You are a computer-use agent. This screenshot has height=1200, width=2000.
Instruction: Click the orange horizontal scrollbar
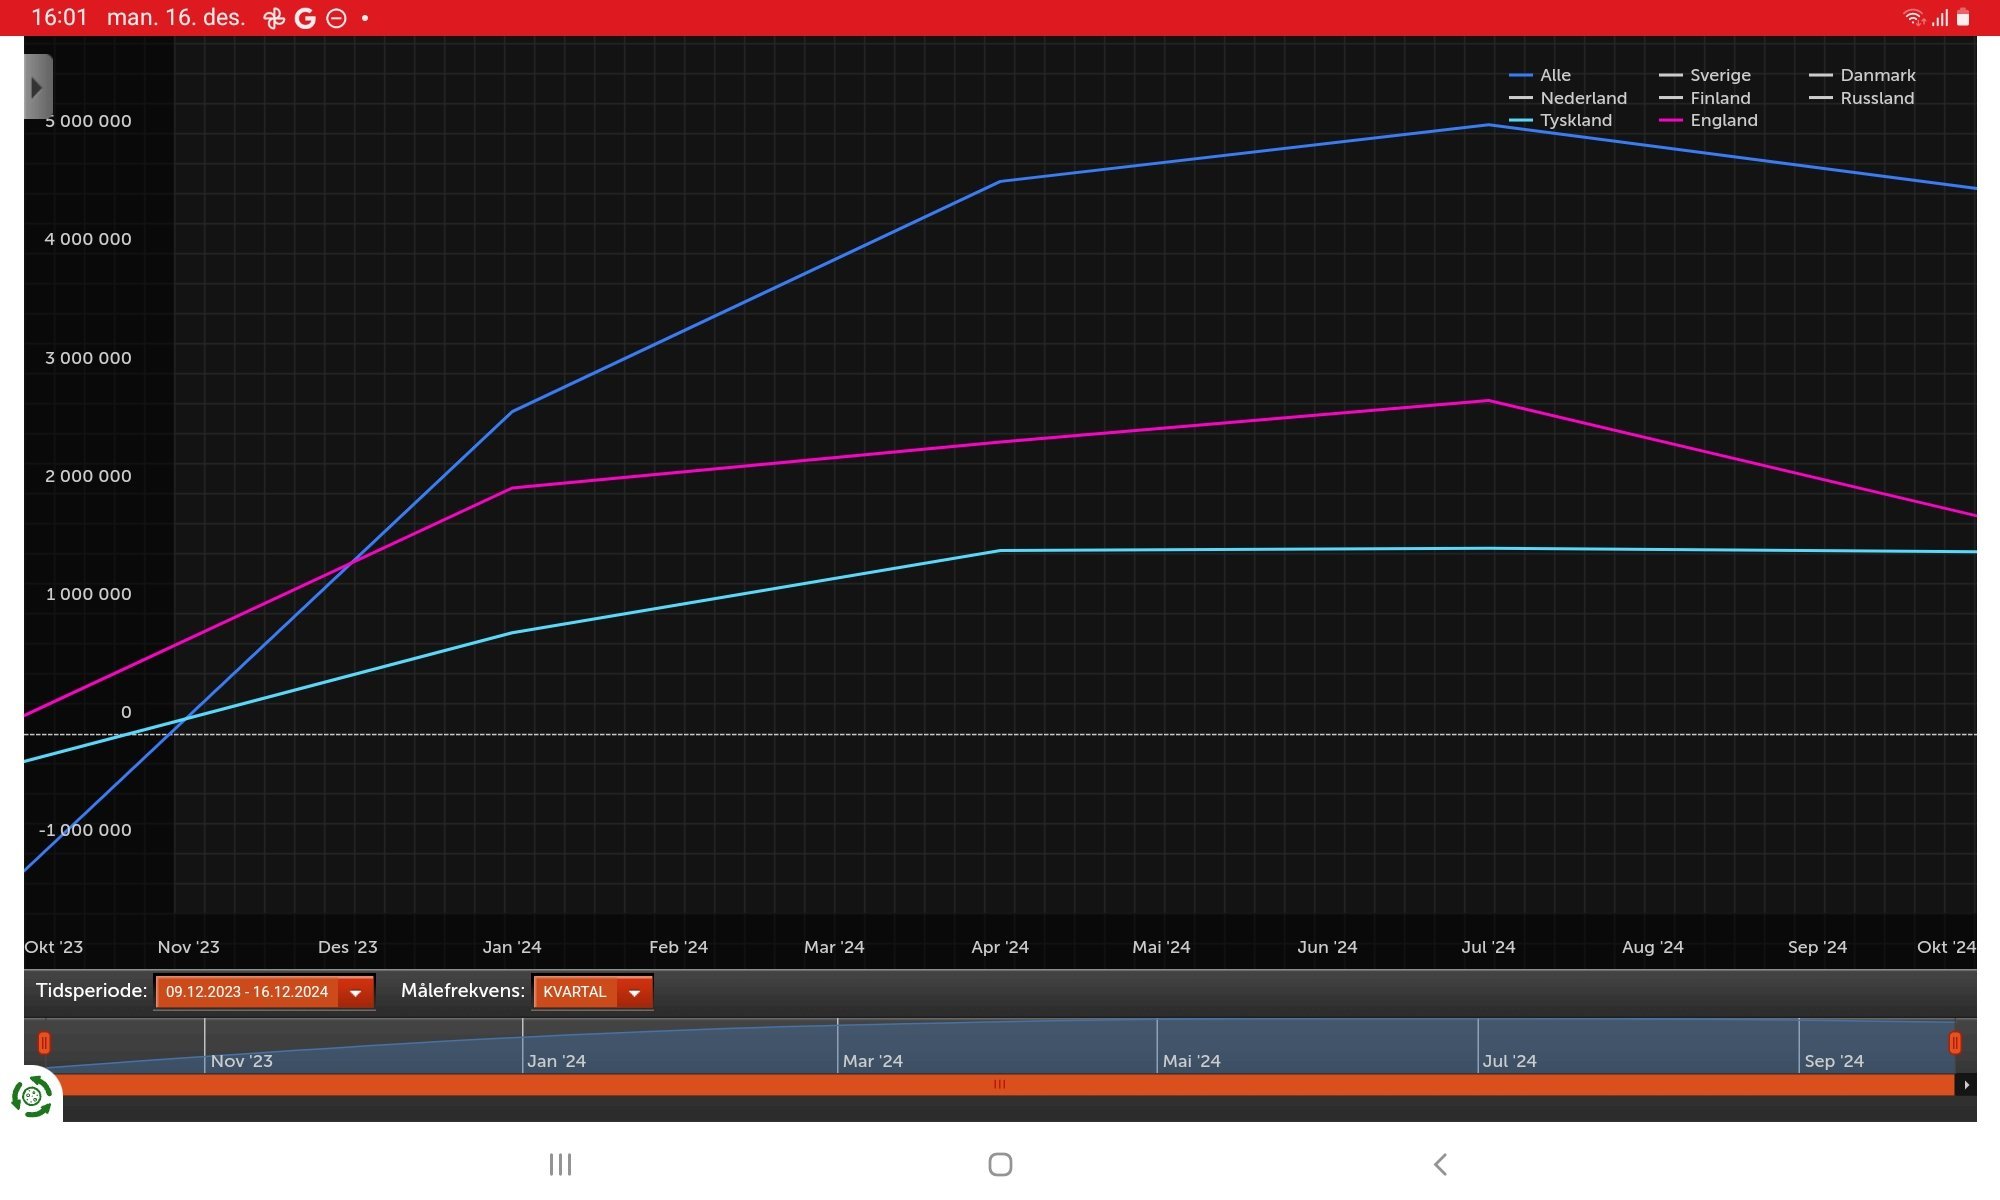point(1000,1084)
